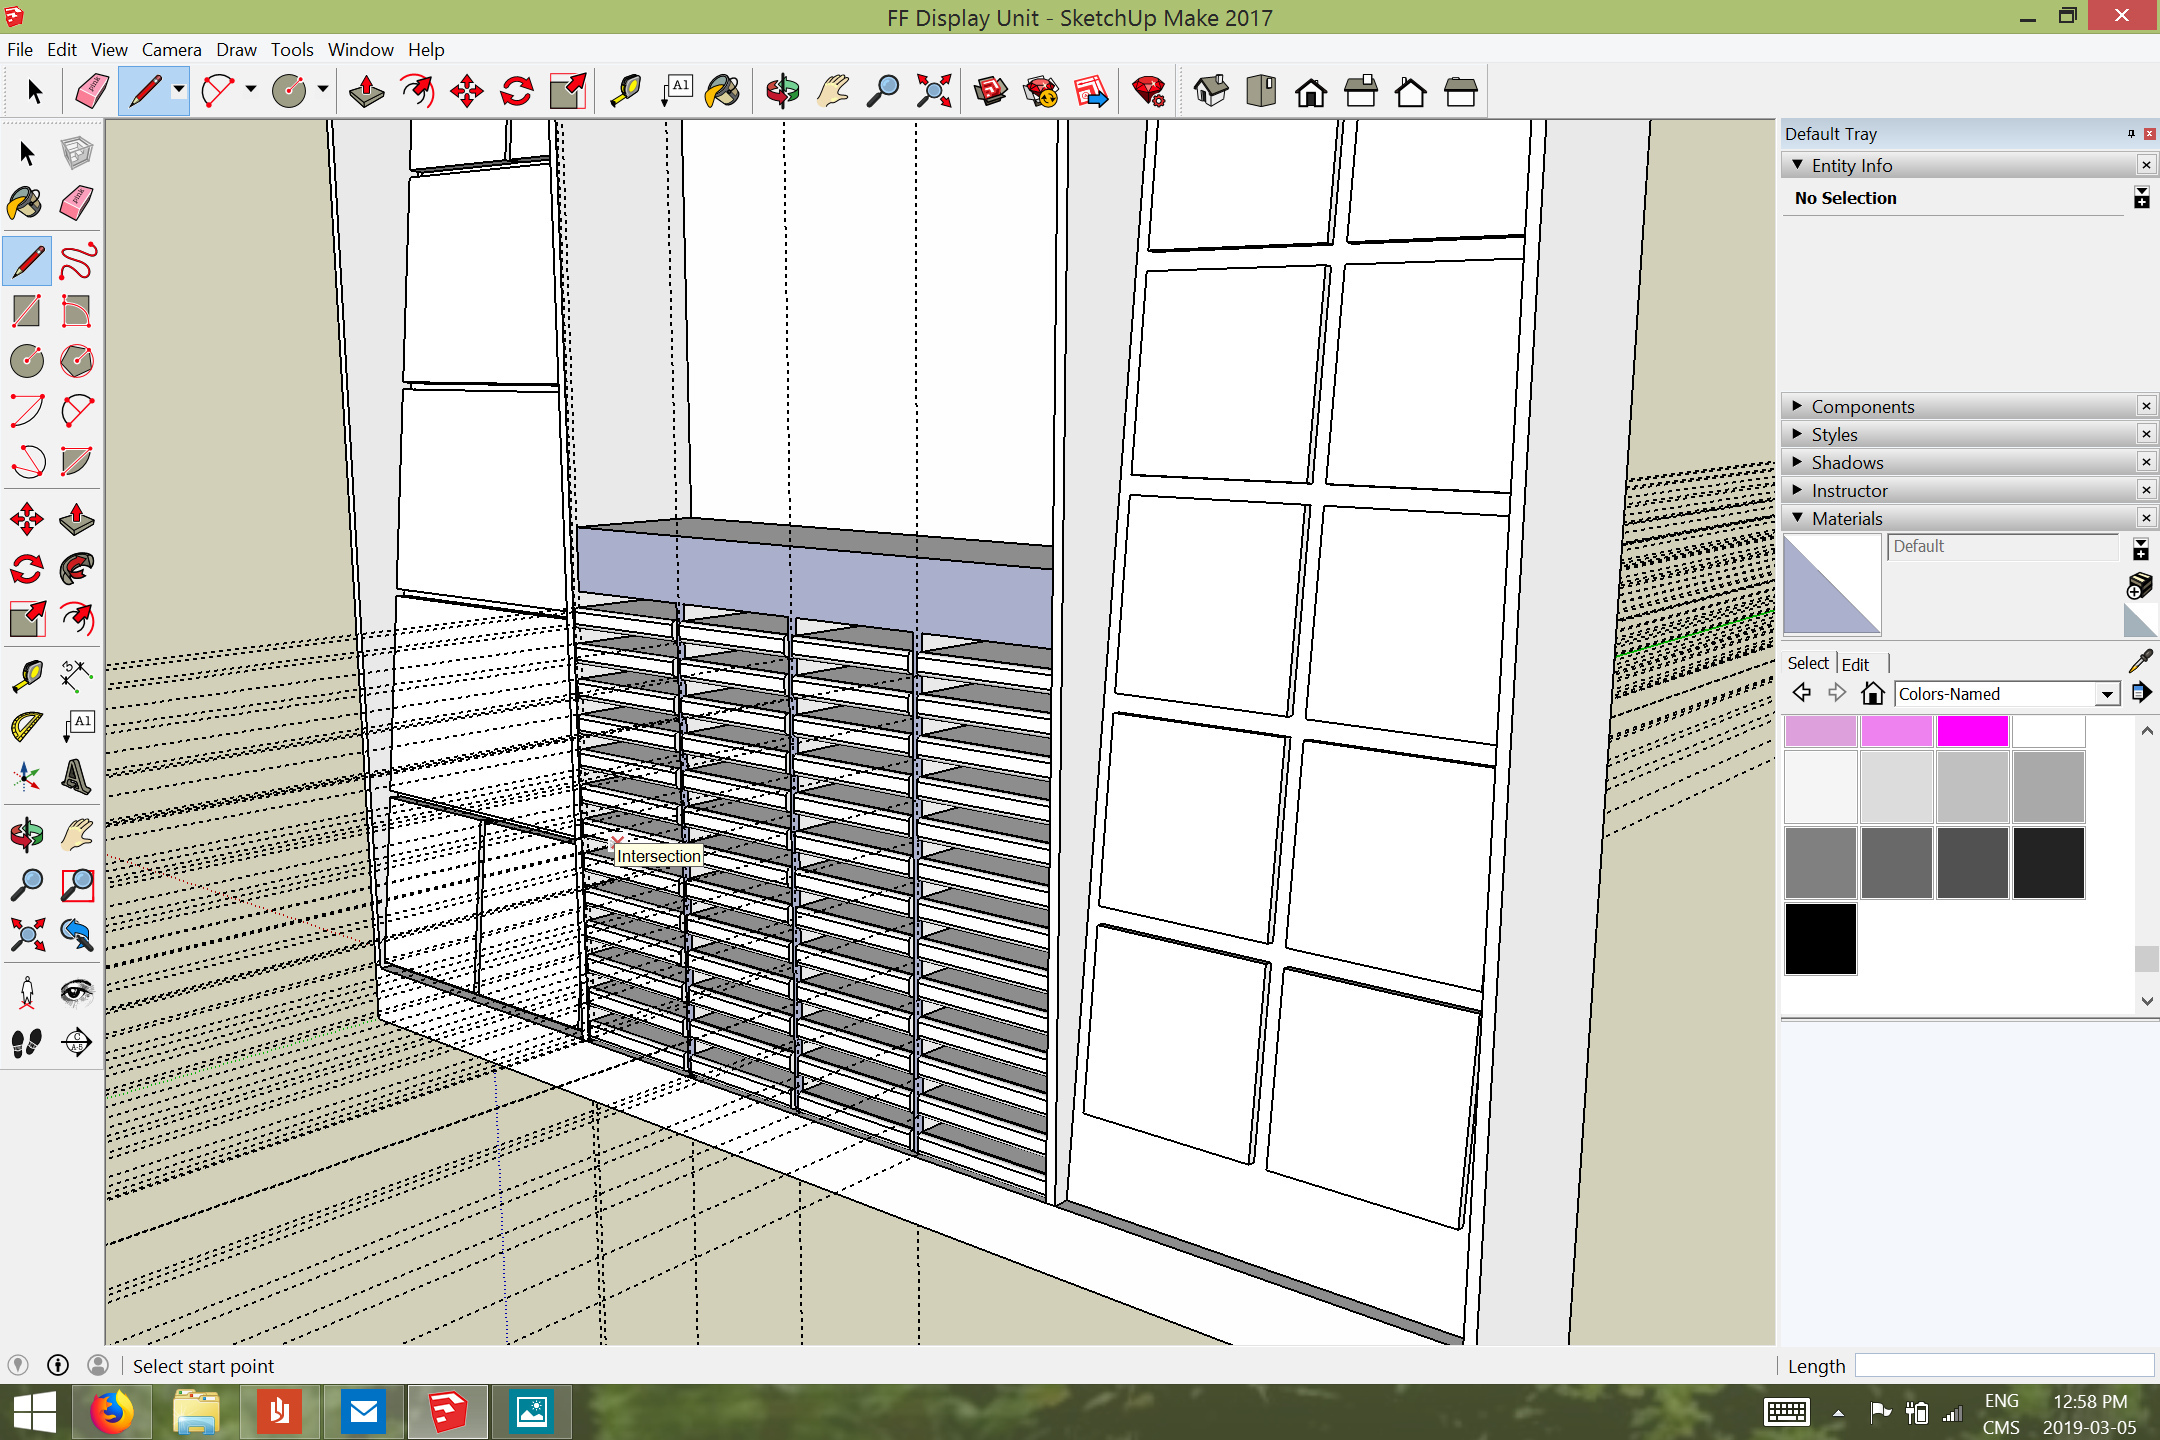Select the Tape Measure tool

coord(626,92)
